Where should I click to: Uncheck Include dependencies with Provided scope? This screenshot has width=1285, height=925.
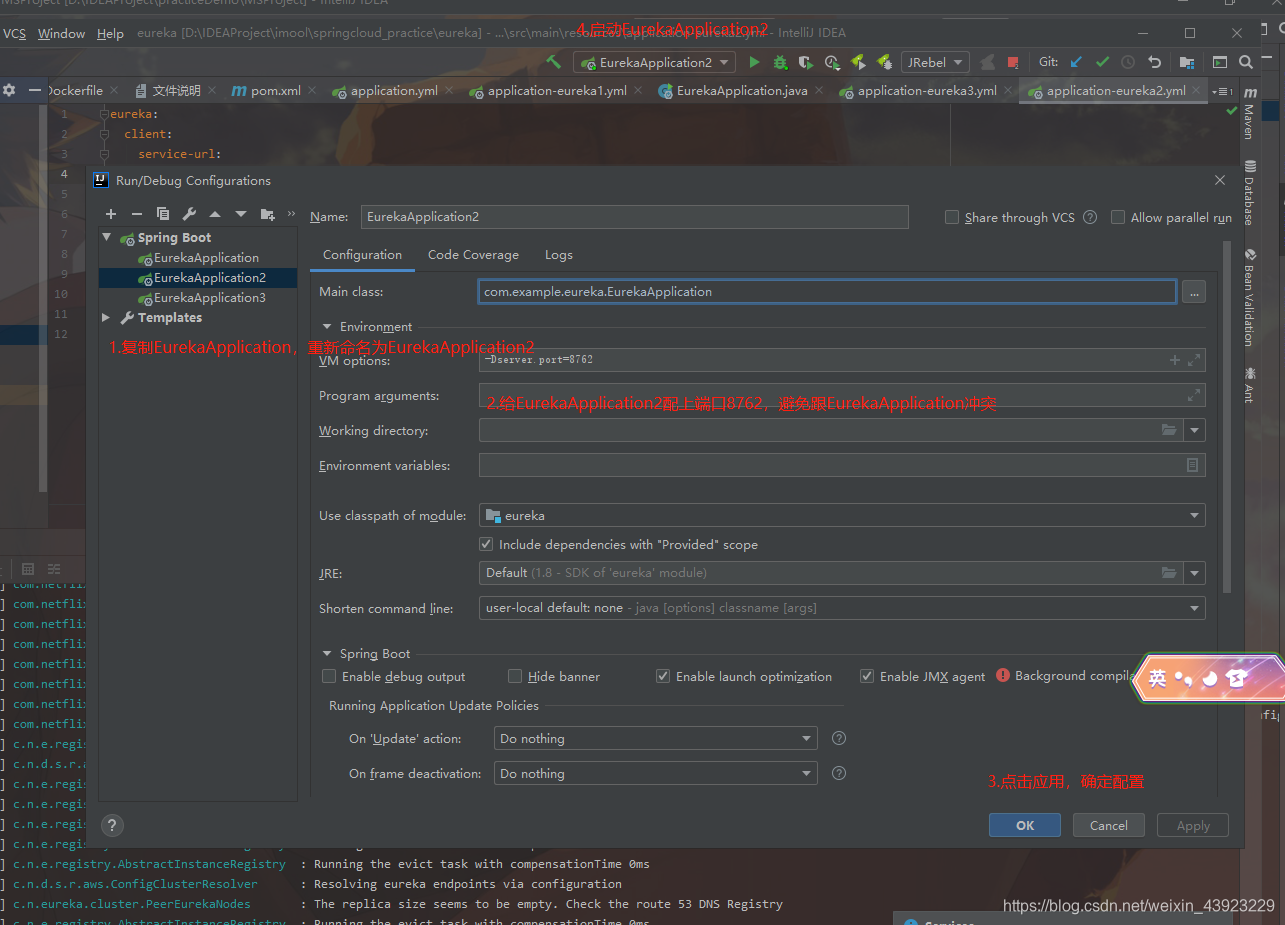486,544
